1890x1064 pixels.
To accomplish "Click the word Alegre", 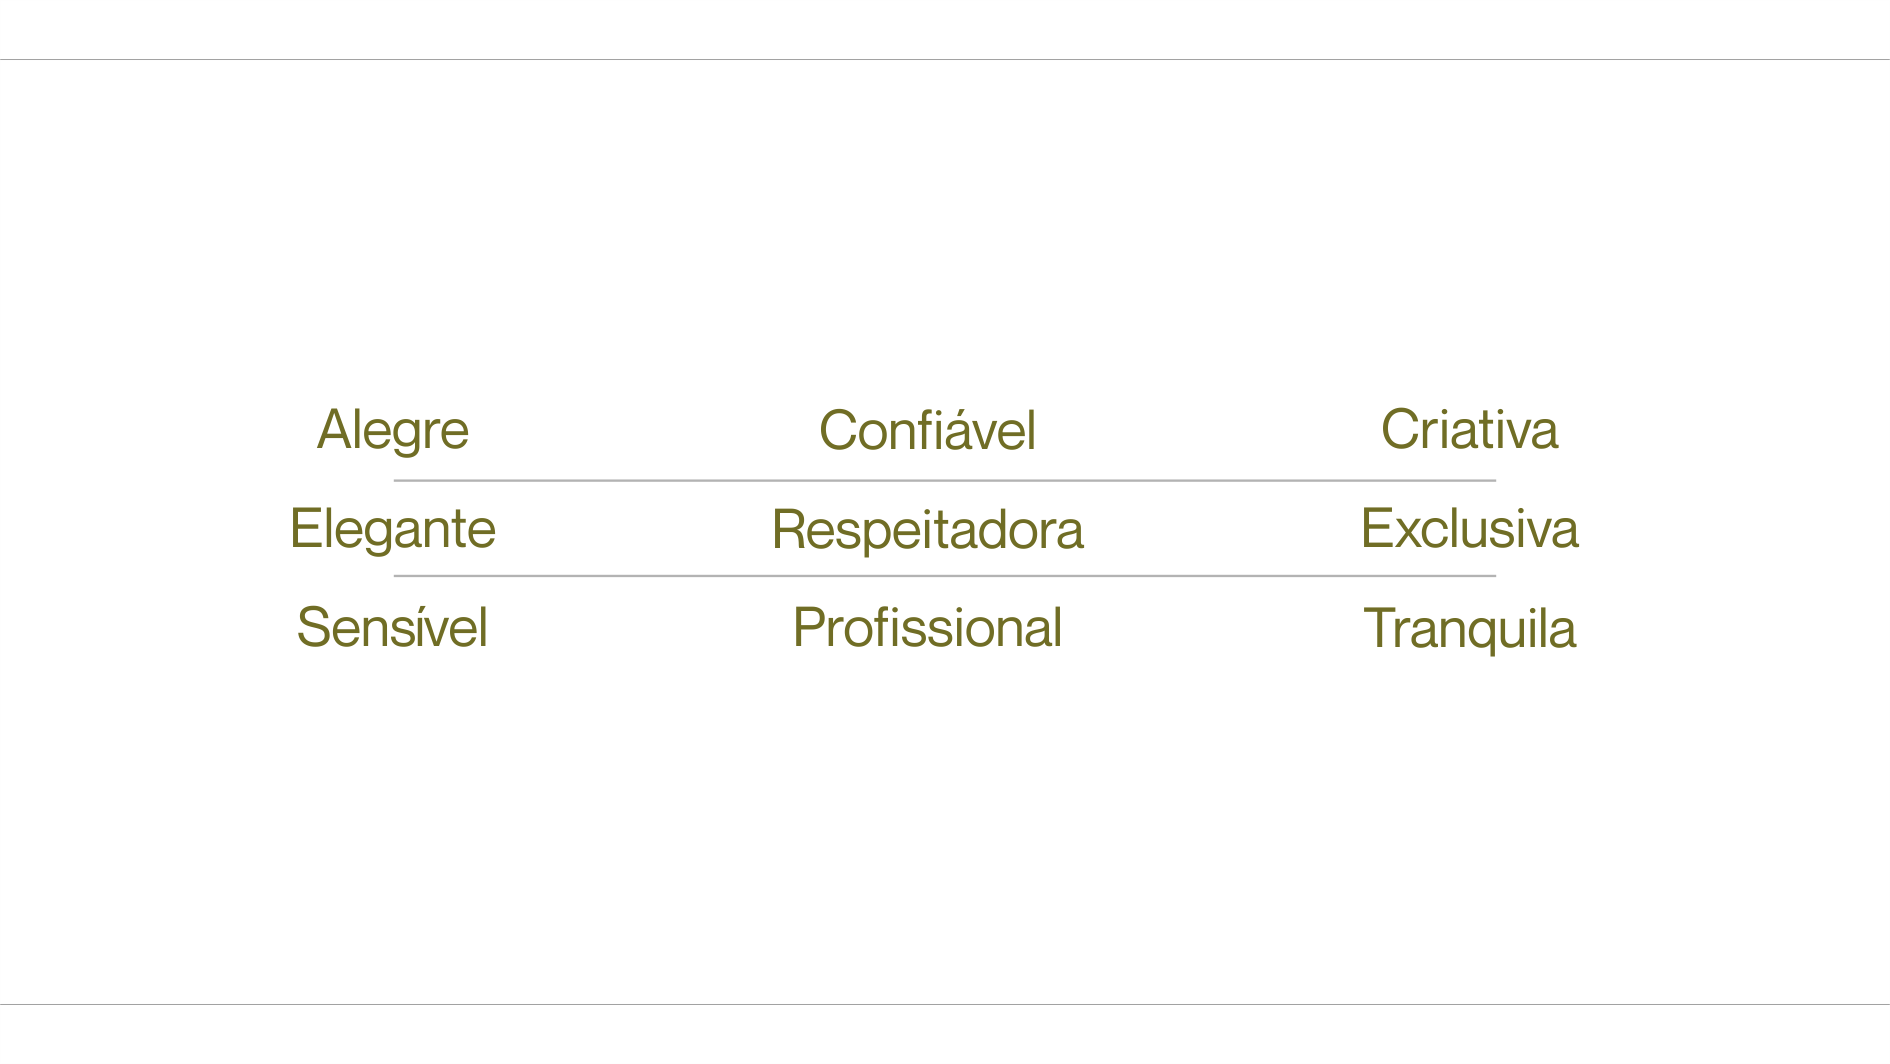I will (393, 431).
